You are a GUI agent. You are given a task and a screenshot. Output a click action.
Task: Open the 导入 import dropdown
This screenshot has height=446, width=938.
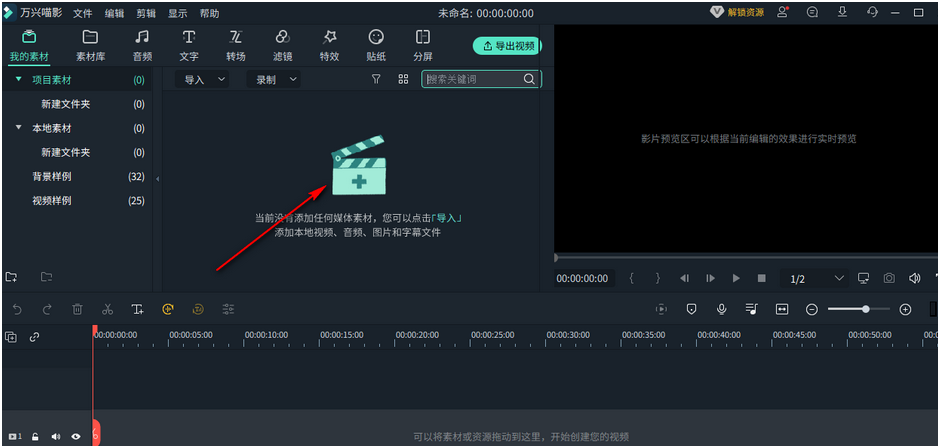coord(202,80)
